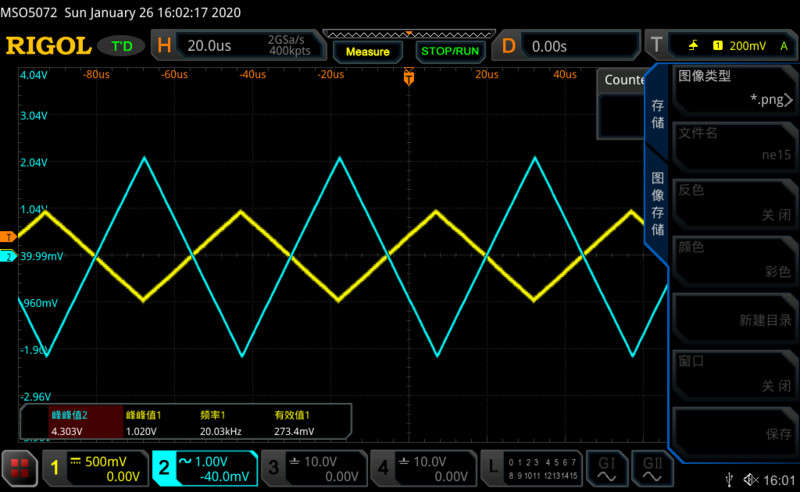Screen dimensions: 800x492
Task: Switch to the 图像存储 tab
Action: pyautogui.click(x=657, y=206)
